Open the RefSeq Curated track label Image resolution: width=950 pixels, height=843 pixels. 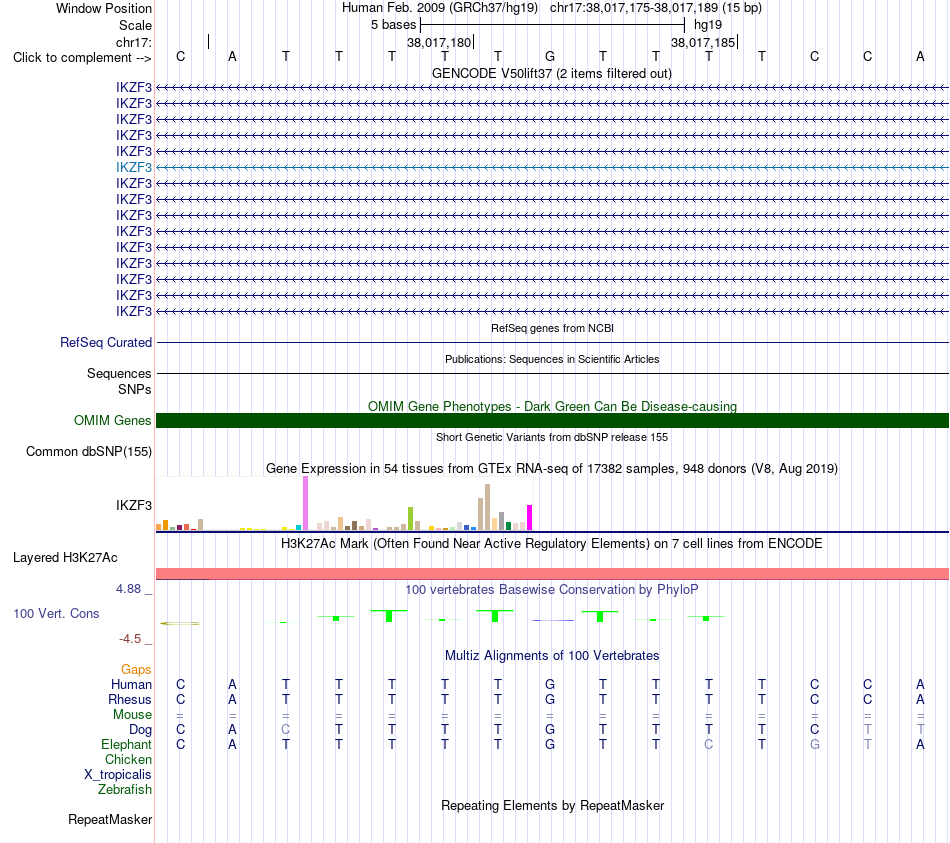click(106, 342)
